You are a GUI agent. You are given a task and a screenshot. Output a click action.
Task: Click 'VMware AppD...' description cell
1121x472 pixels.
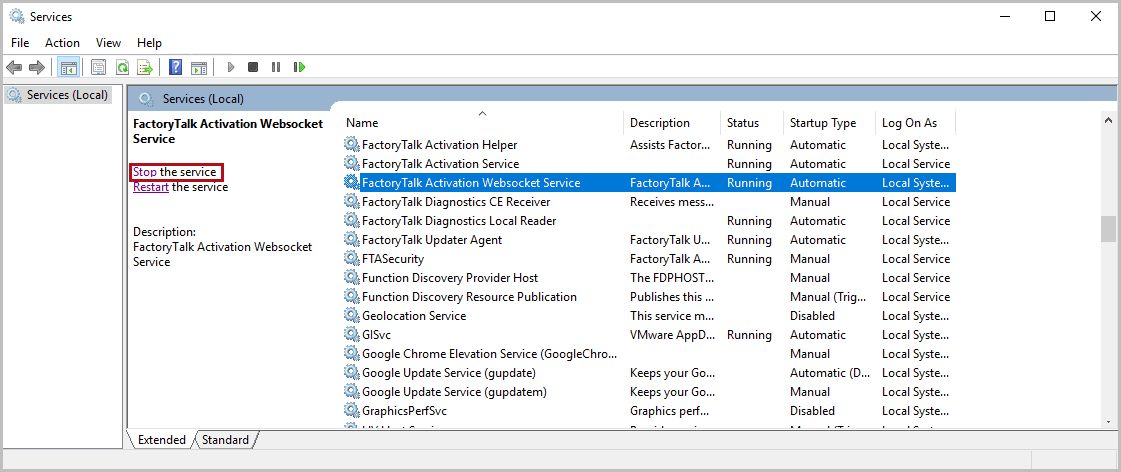(671, 335)
